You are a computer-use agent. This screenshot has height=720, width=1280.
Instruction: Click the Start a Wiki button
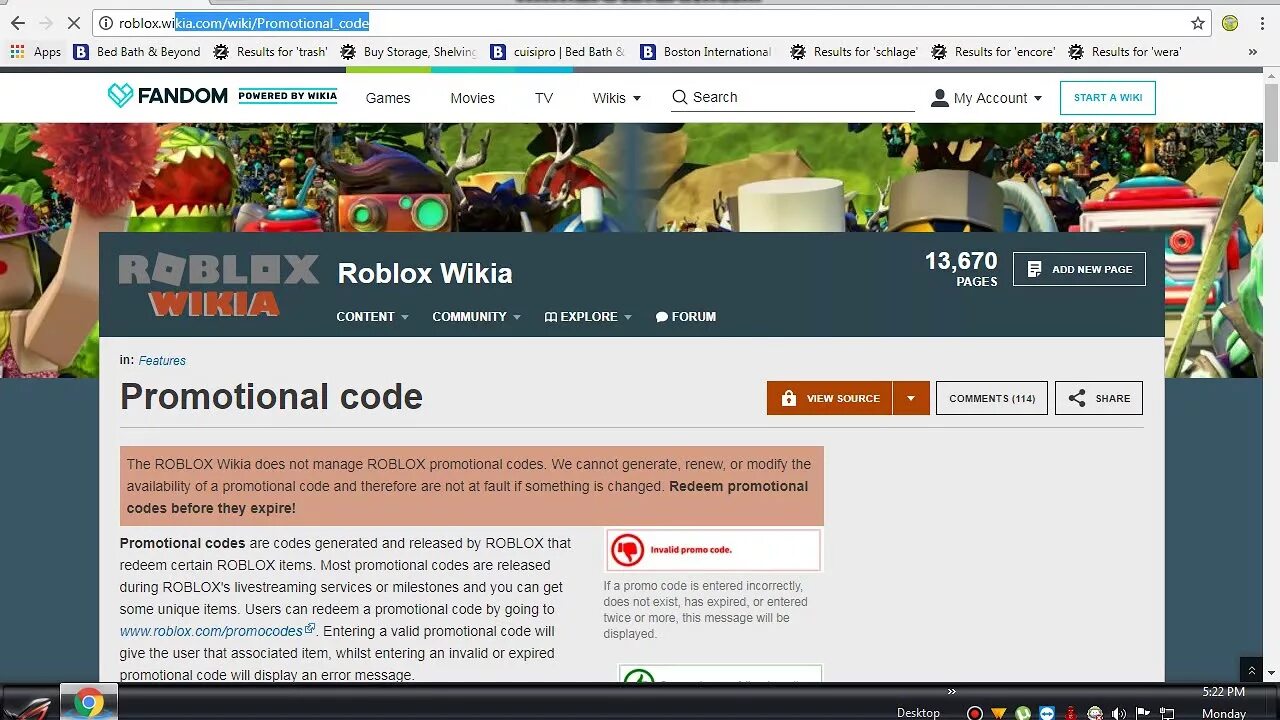[x=1108, y=98]
